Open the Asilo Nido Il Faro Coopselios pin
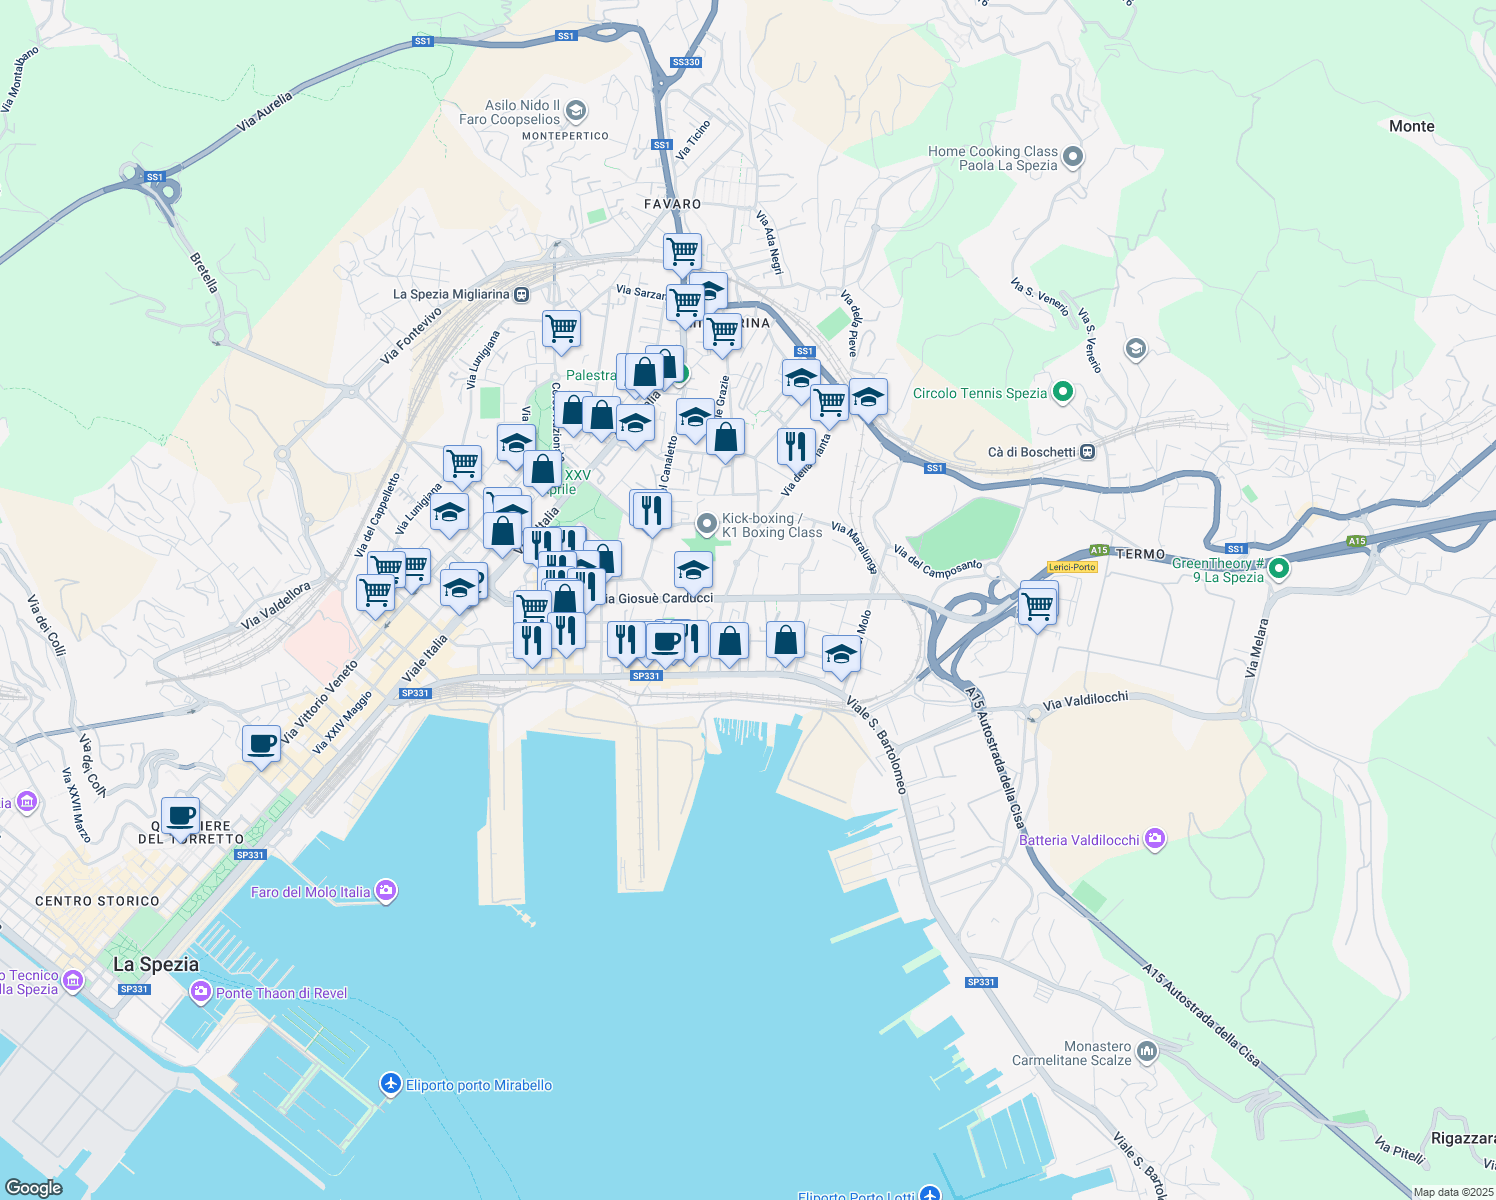1496x1200 pixels. click(x=575, y=110)
